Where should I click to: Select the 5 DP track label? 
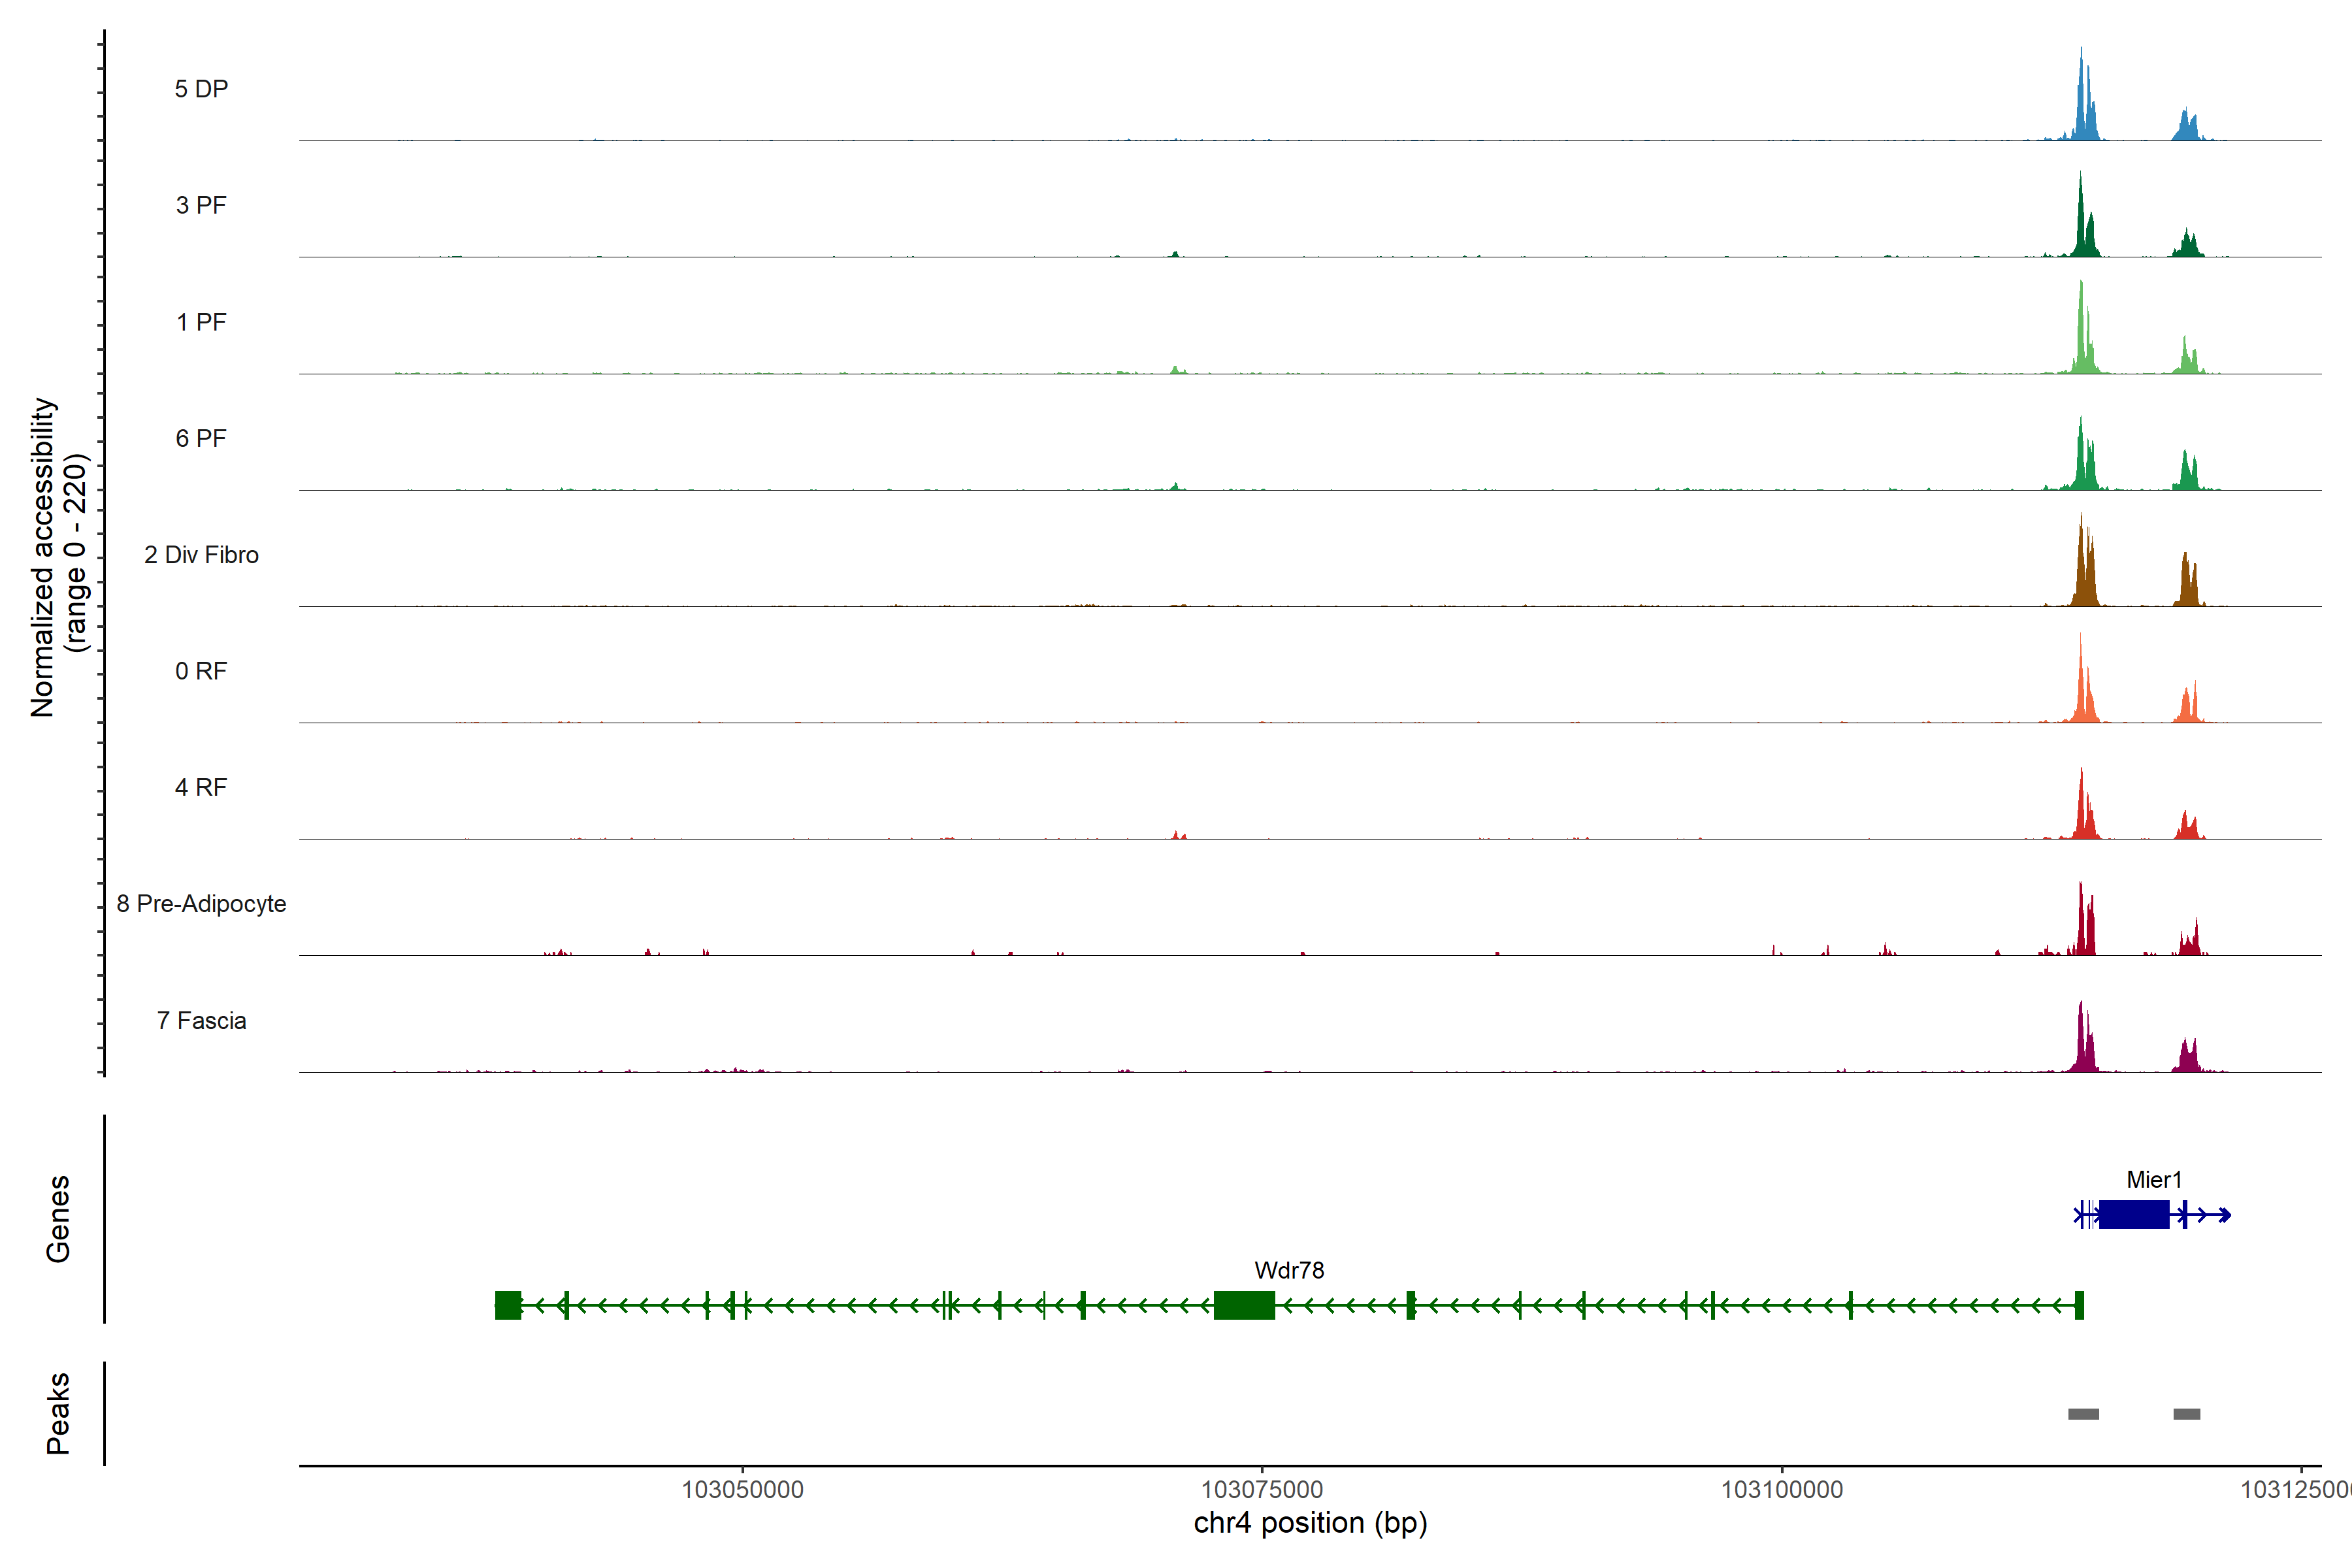coord(201,89)
